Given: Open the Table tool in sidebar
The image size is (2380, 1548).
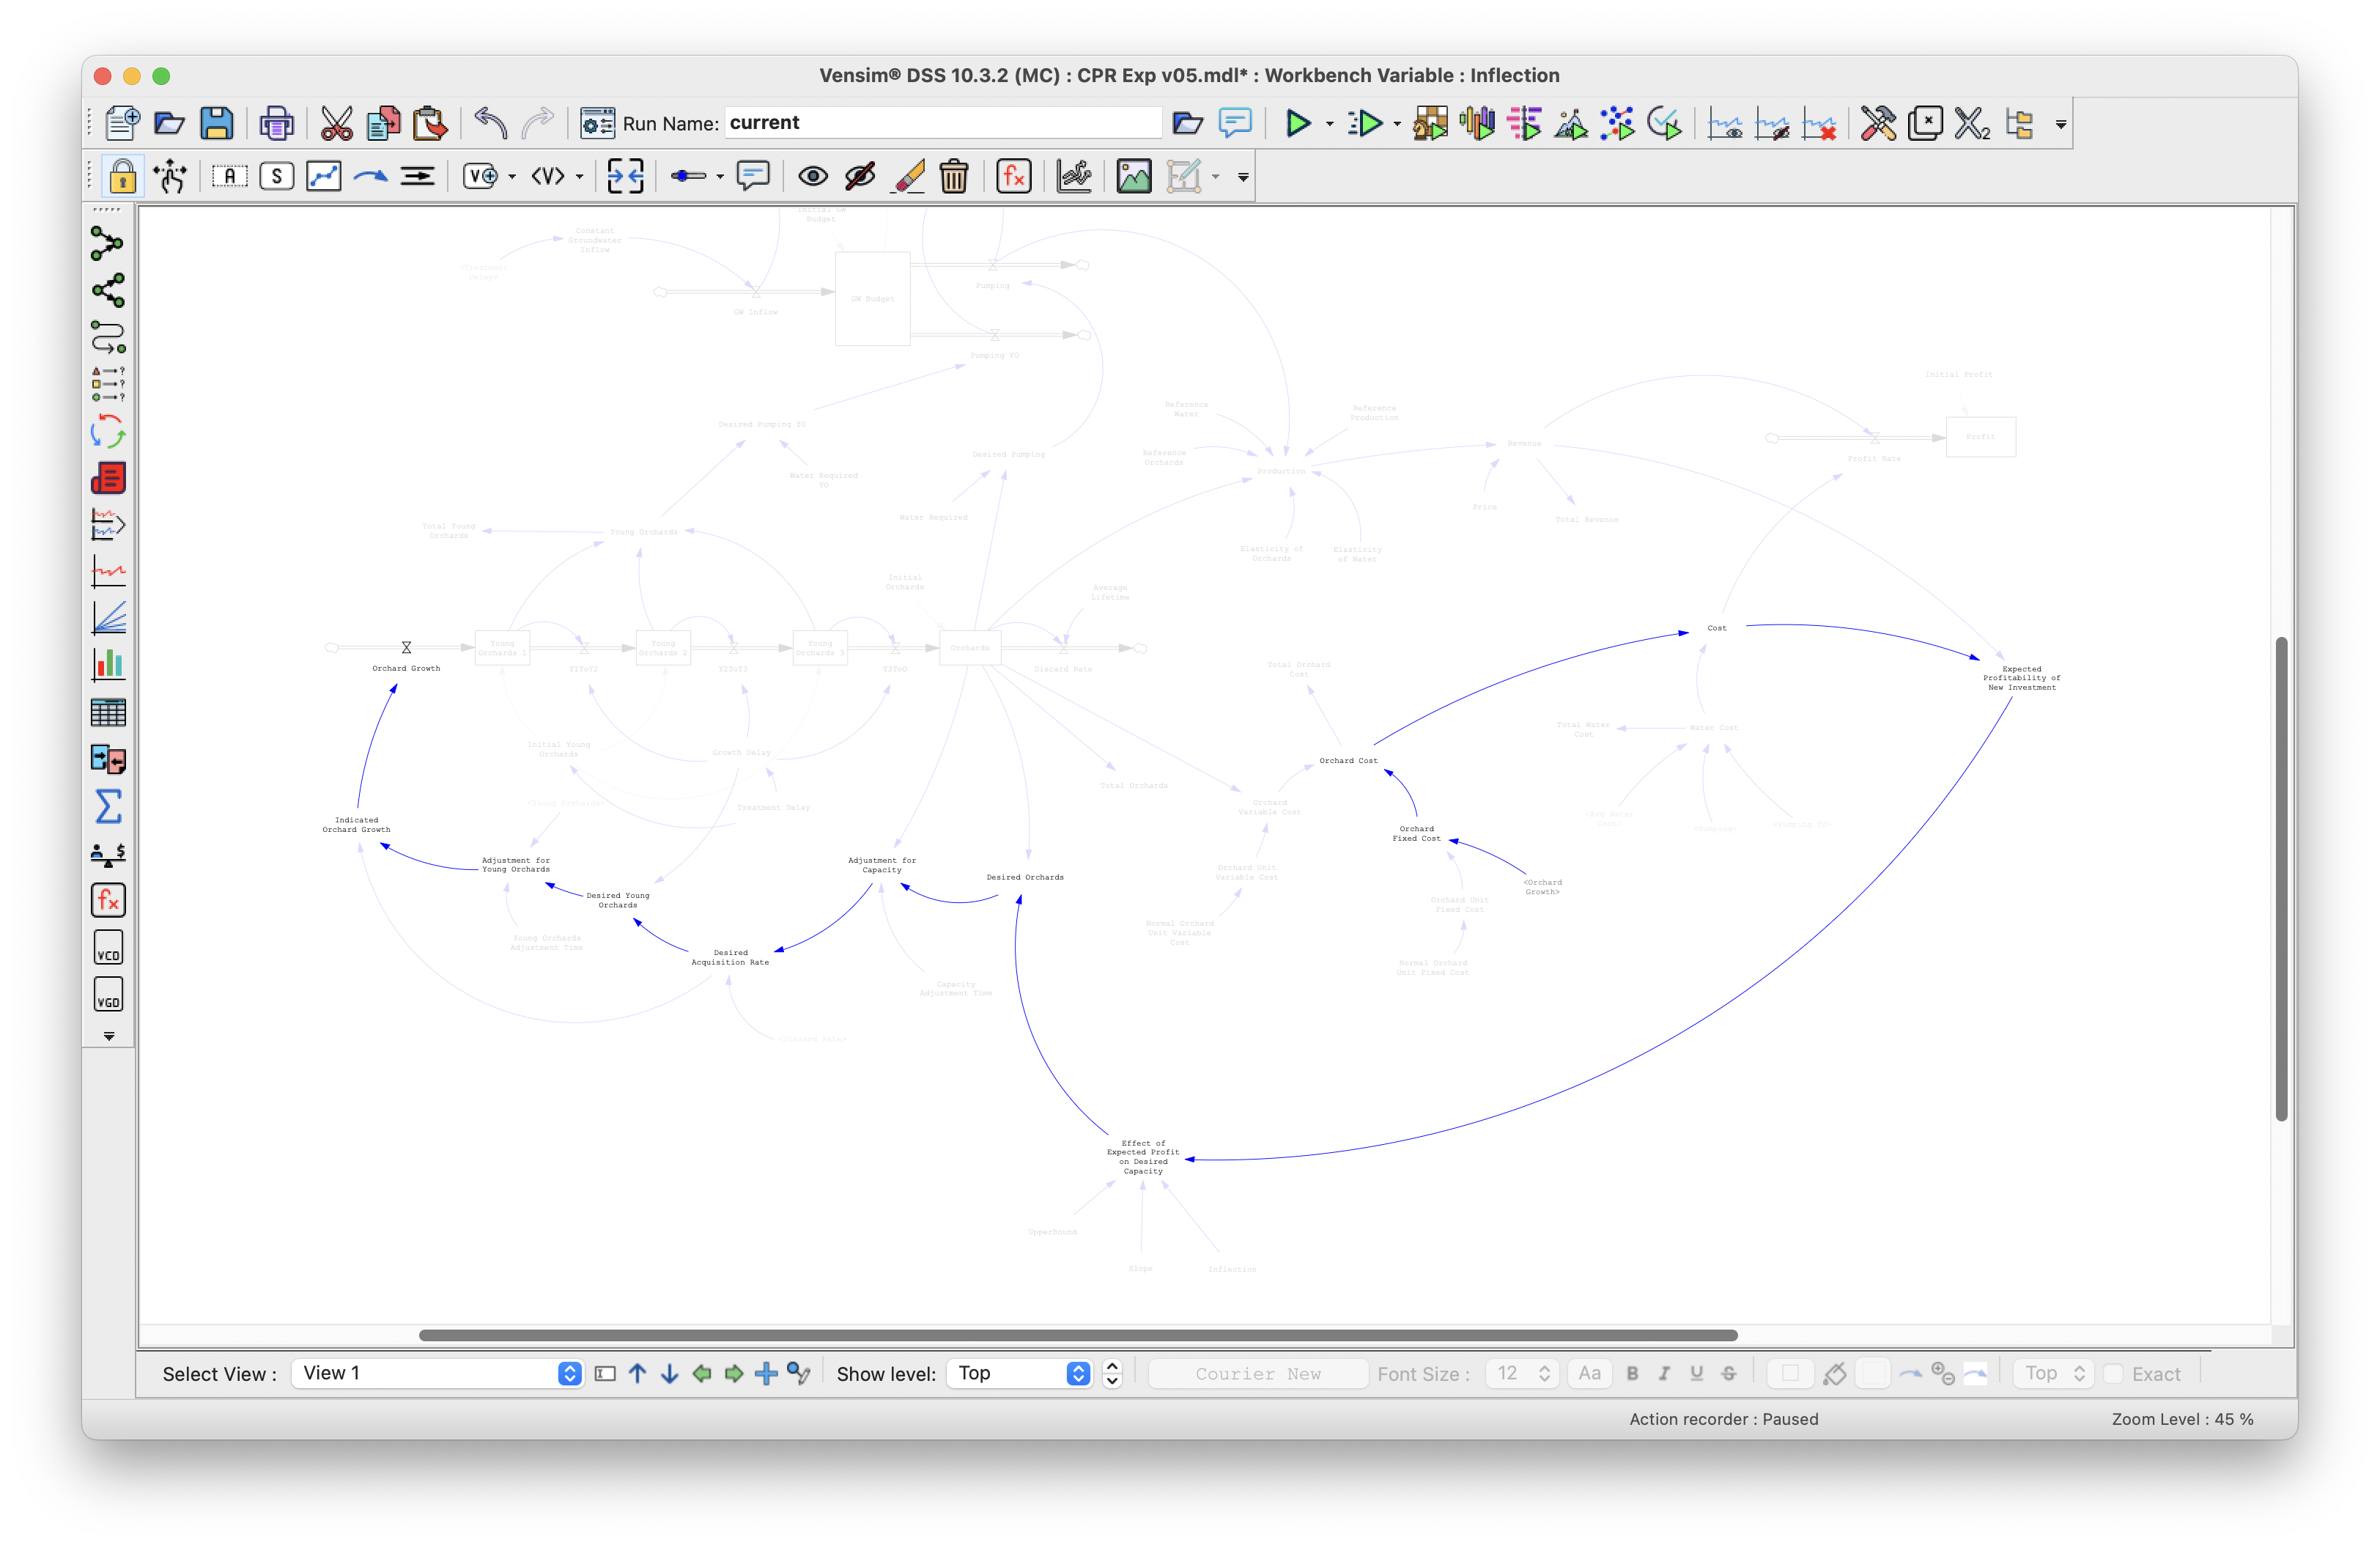Looking at the screenshot, I should tap(108, 712).
